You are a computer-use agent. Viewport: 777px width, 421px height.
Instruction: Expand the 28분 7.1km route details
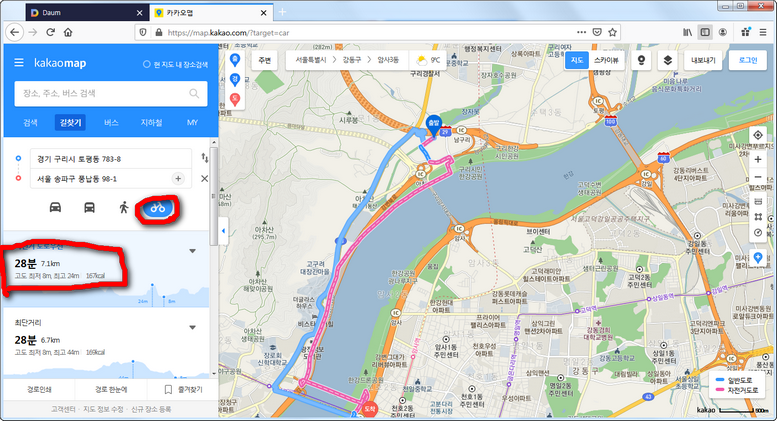point(193,251)
